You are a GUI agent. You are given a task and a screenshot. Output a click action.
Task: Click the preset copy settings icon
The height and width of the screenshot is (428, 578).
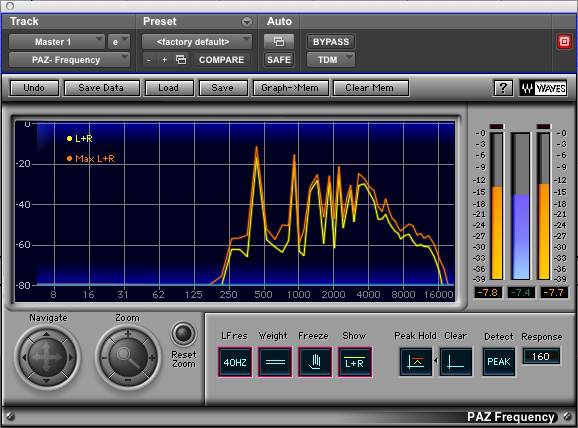point(181,59)
